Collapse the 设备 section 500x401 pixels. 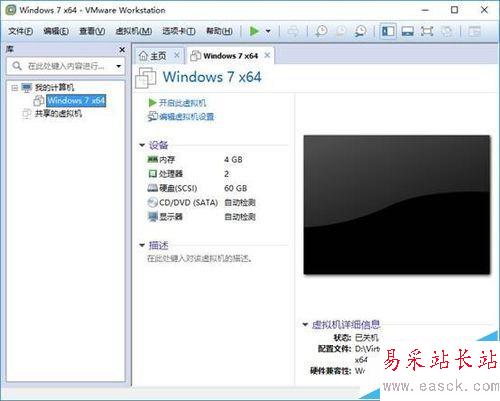pos(142,145)
